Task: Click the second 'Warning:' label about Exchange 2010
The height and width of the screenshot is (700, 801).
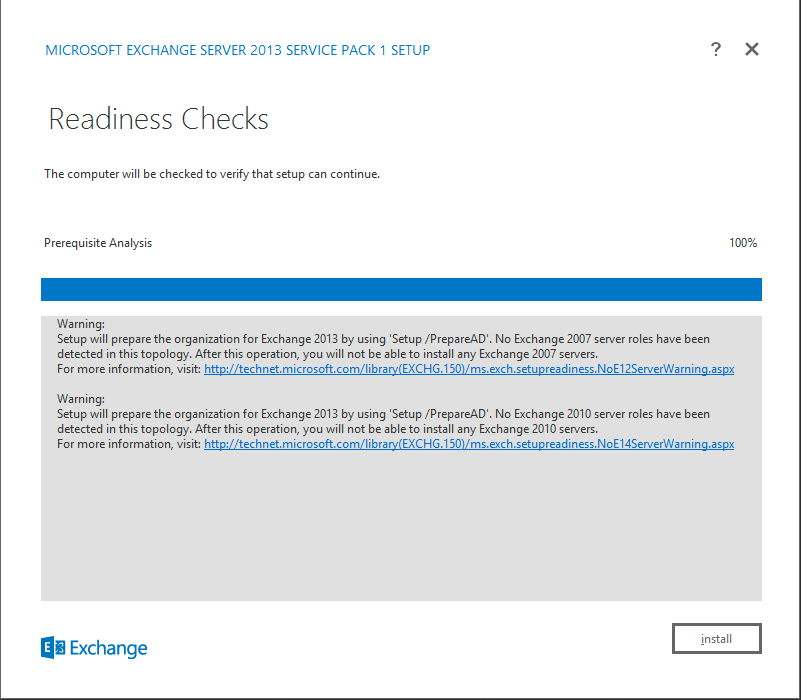Action: [81, 399]
